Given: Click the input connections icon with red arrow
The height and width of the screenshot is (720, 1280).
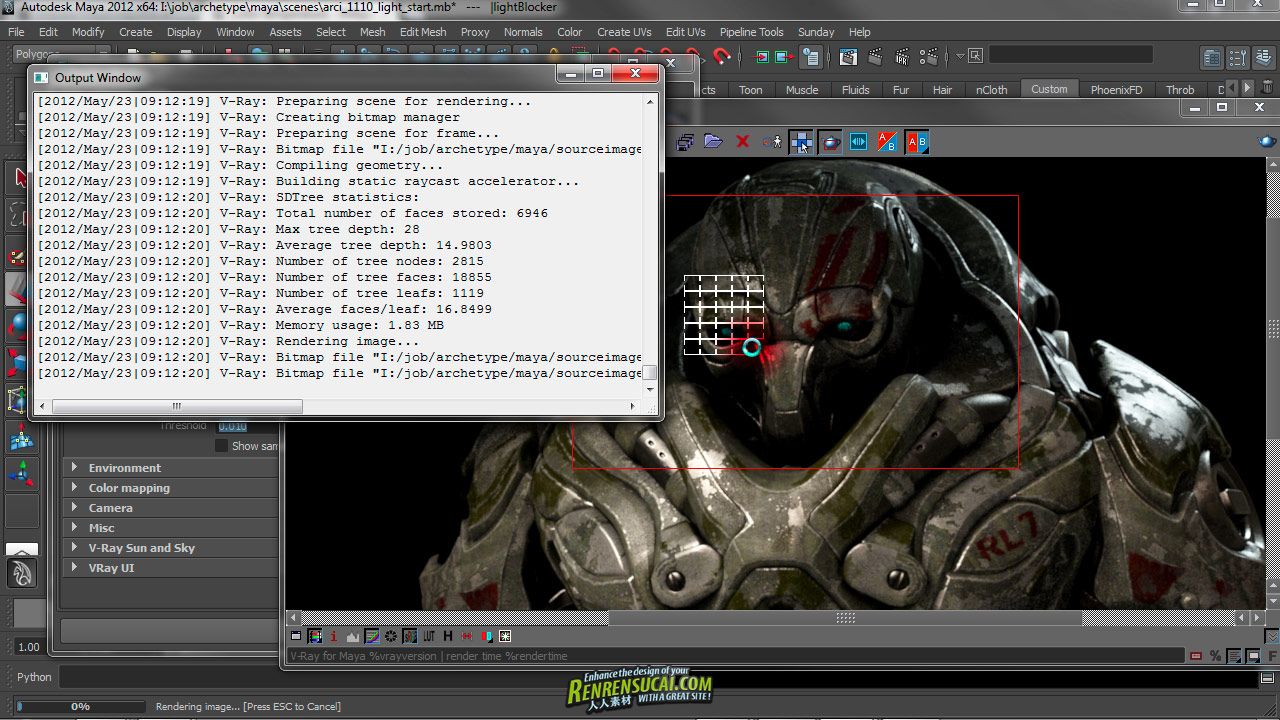Looking at the screenshot, I should point(761,57).
